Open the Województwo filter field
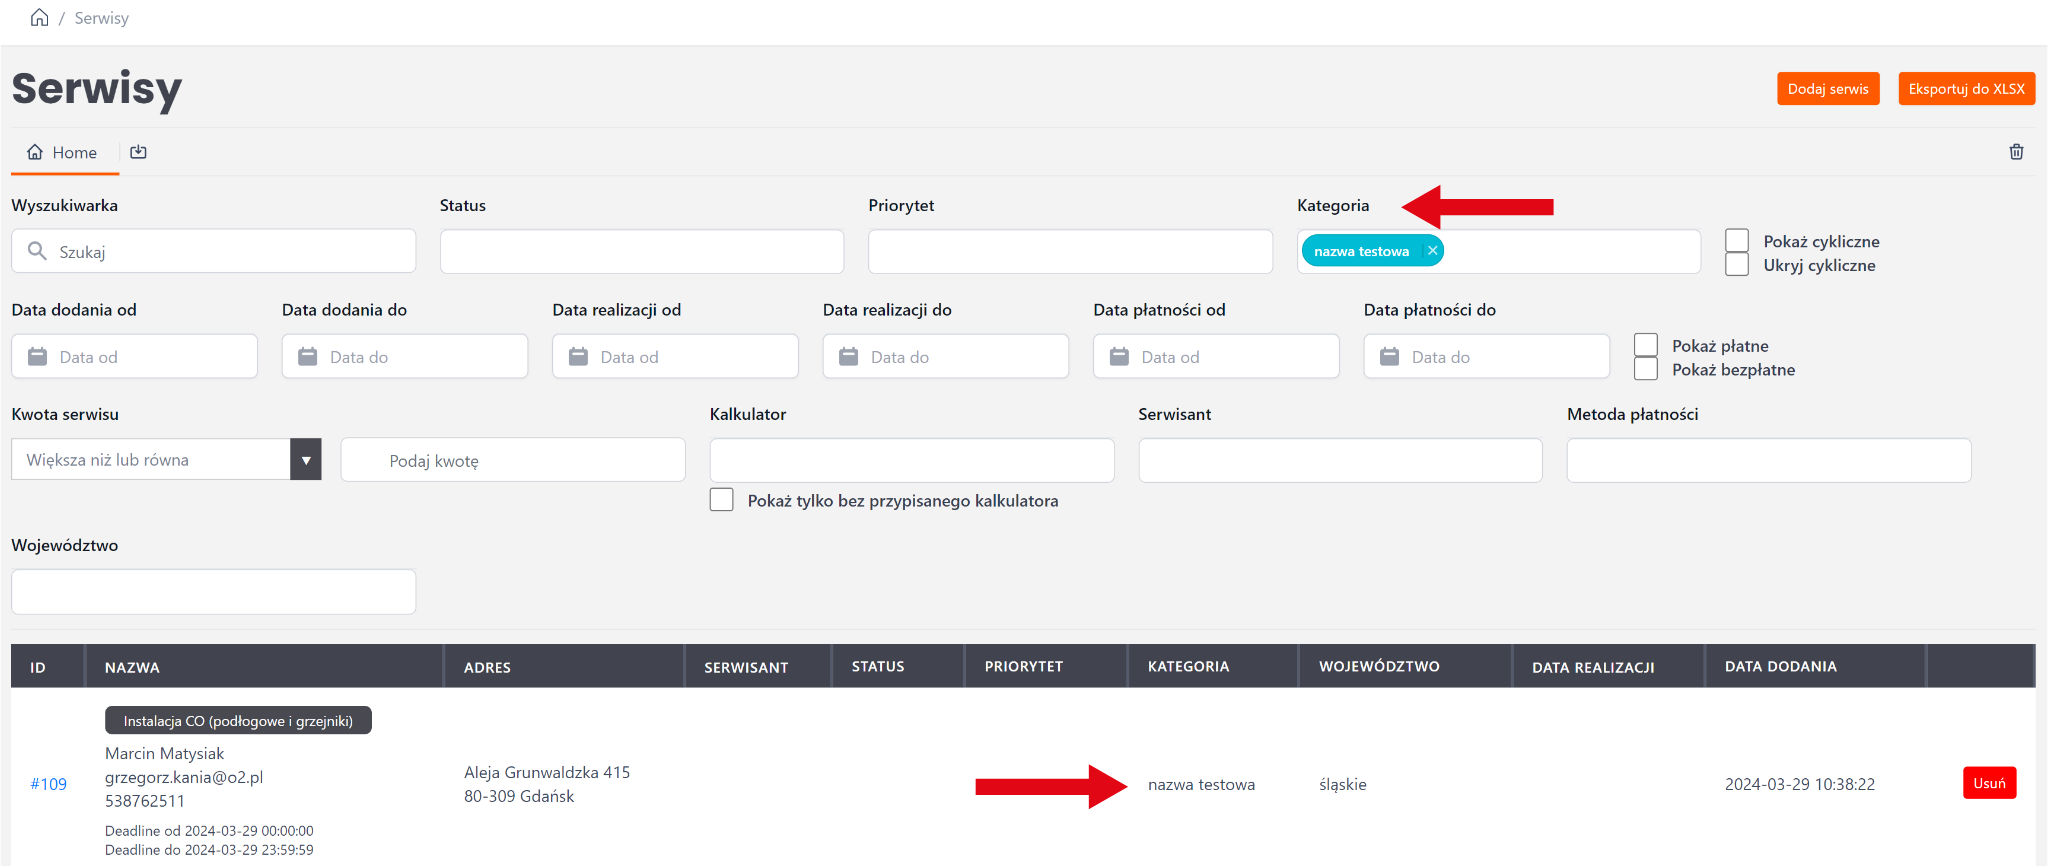 (213, 592)
